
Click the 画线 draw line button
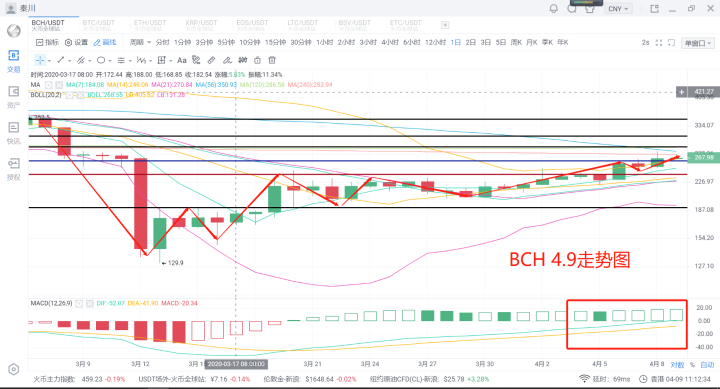point(105,42)
